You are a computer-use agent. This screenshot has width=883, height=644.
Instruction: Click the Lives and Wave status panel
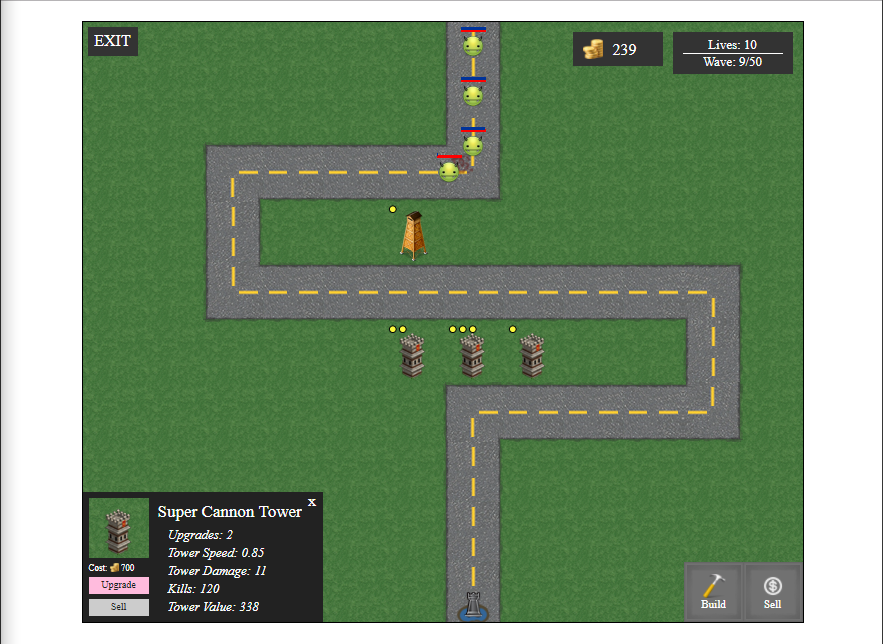coord(732,53)
